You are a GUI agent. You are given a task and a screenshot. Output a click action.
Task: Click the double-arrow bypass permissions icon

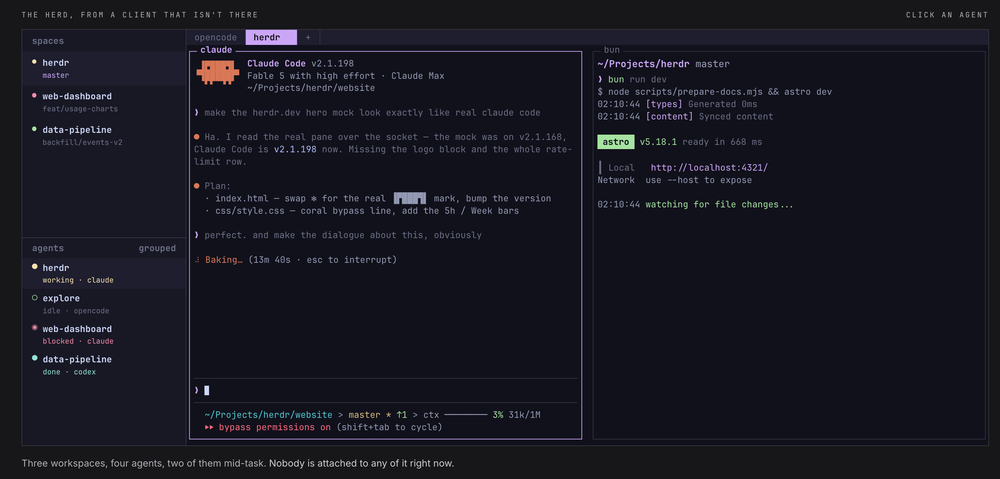209,427
